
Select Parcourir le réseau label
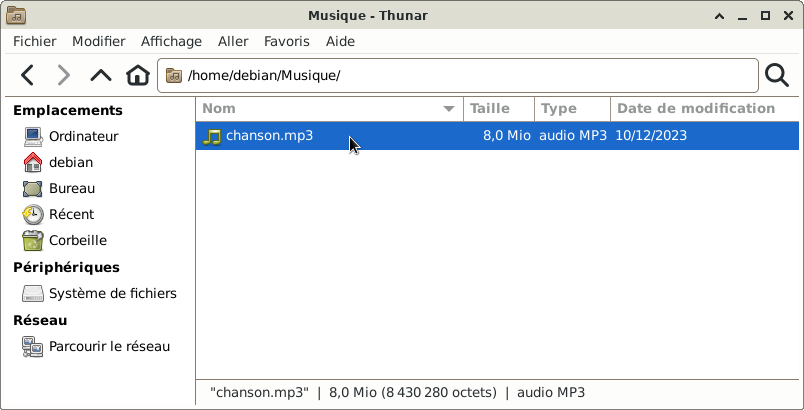coord(109,346)
